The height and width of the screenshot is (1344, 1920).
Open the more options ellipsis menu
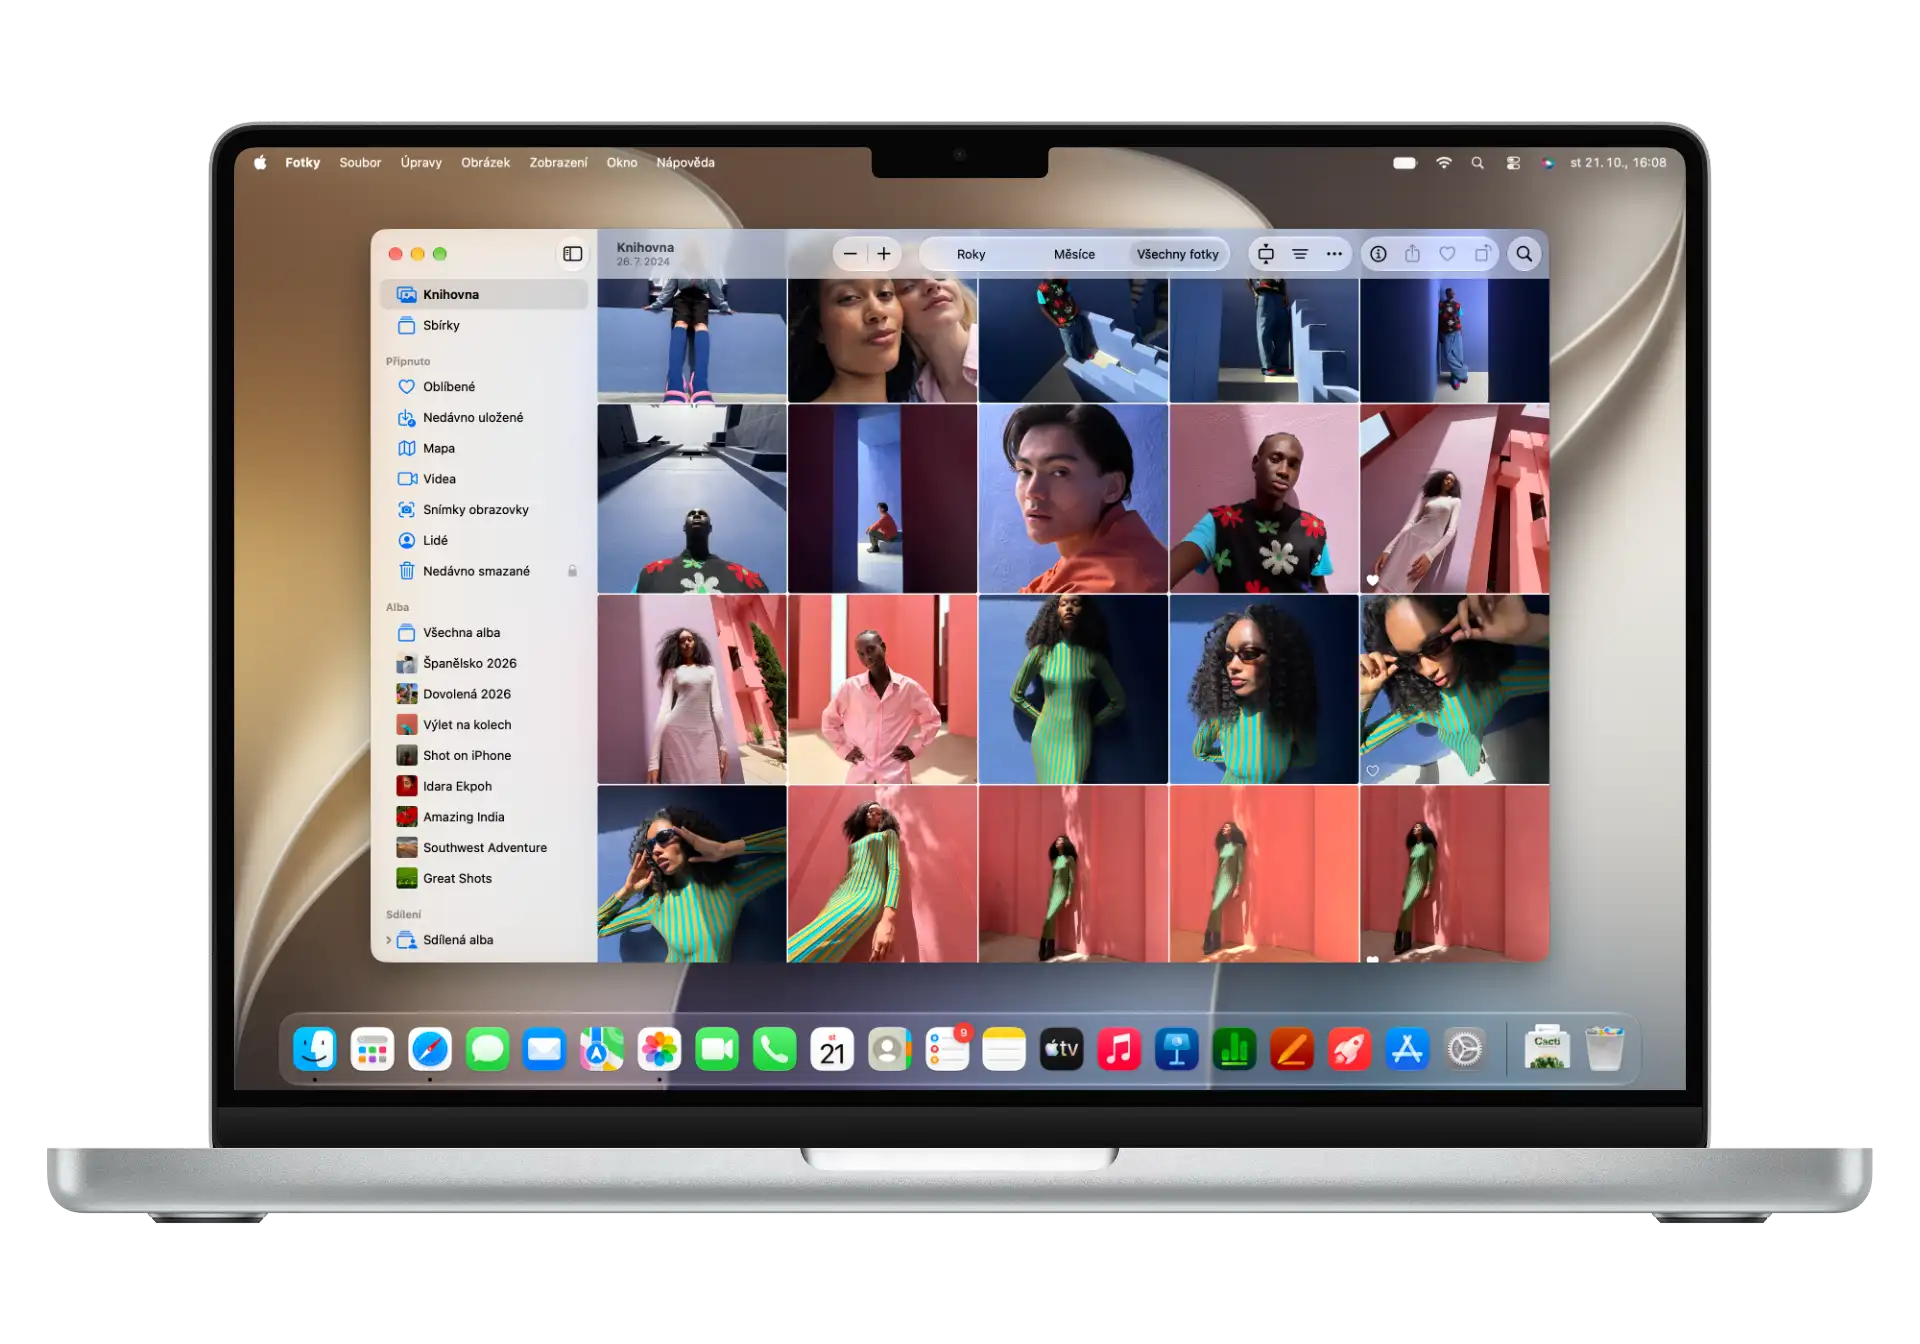[1334, 254]
